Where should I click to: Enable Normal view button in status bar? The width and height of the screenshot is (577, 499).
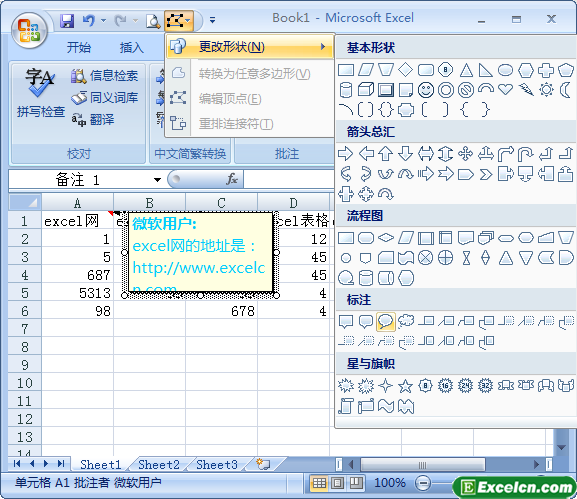[x=319, y=482]
